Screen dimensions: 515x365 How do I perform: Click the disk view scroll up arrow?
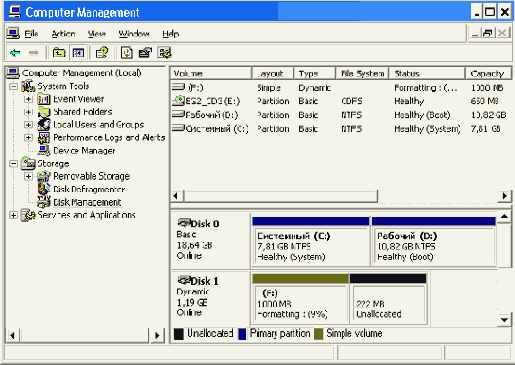click(x=504, y=217)
